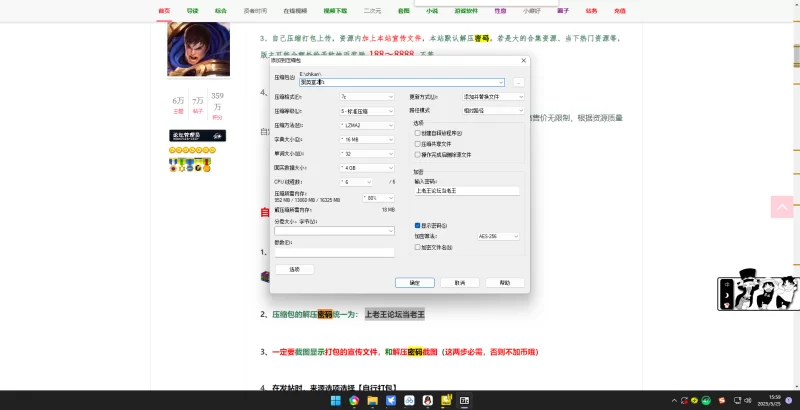Open the user avatar picture

(198, 49)
